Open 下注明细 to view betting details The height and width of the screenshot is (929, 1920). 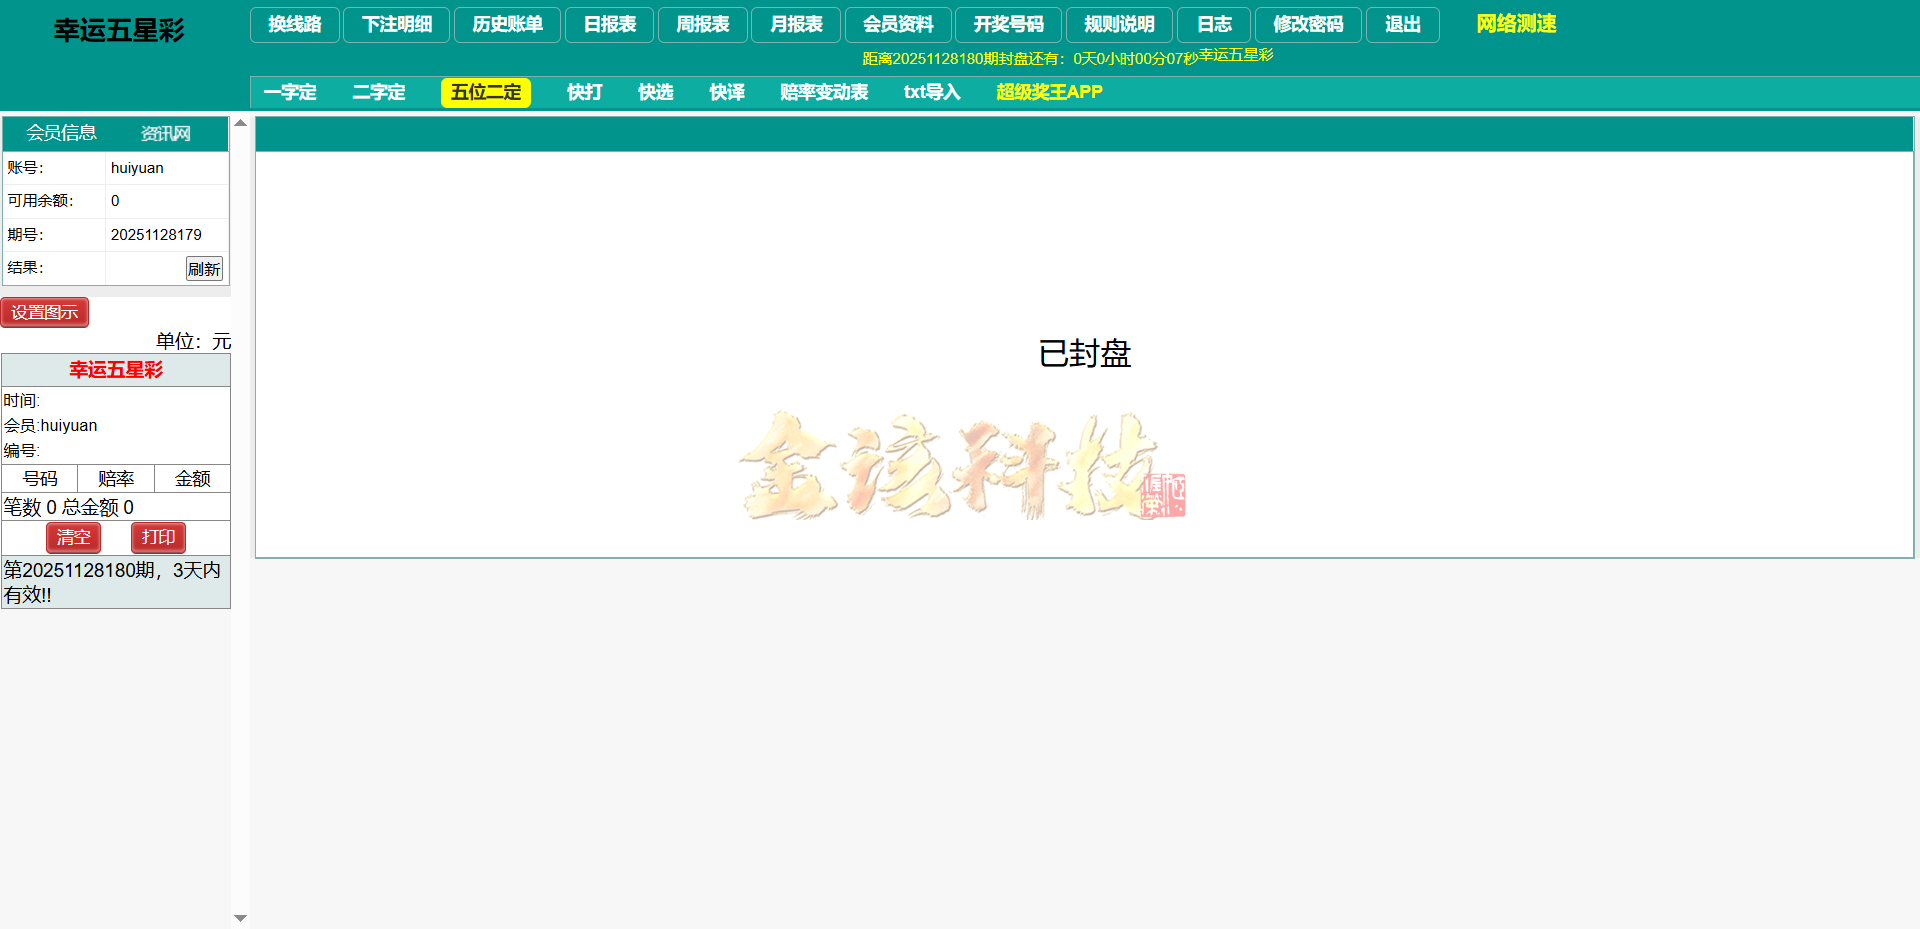[396, 25]
